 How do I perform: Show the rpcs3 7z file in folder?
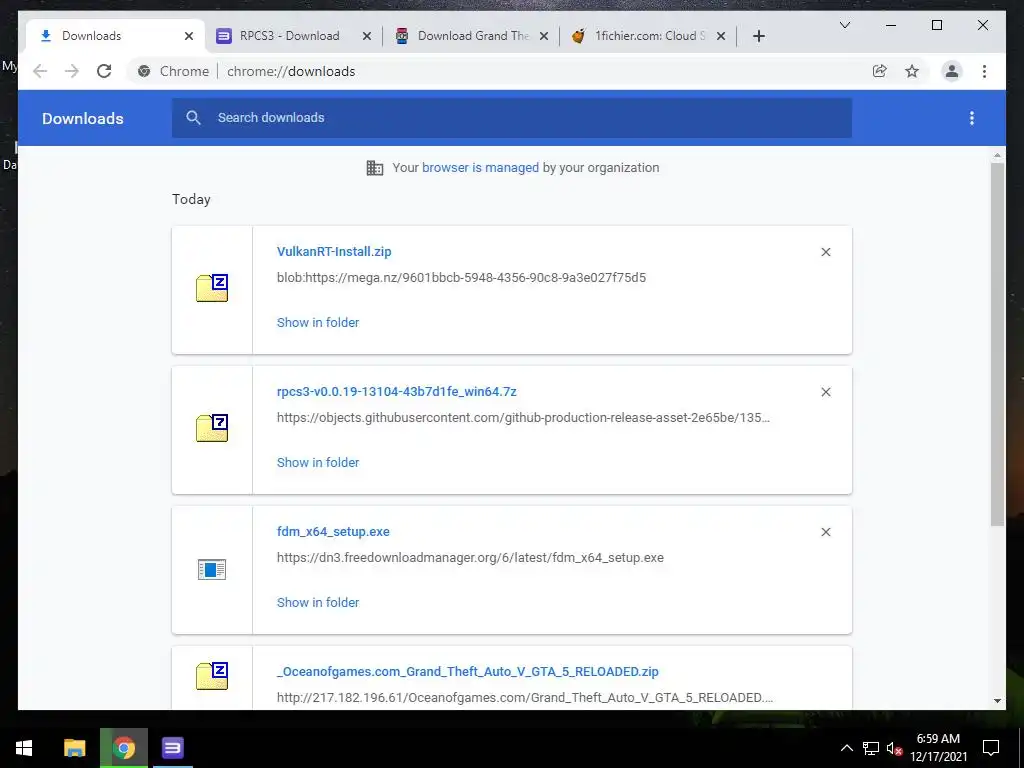click(318, 462)
